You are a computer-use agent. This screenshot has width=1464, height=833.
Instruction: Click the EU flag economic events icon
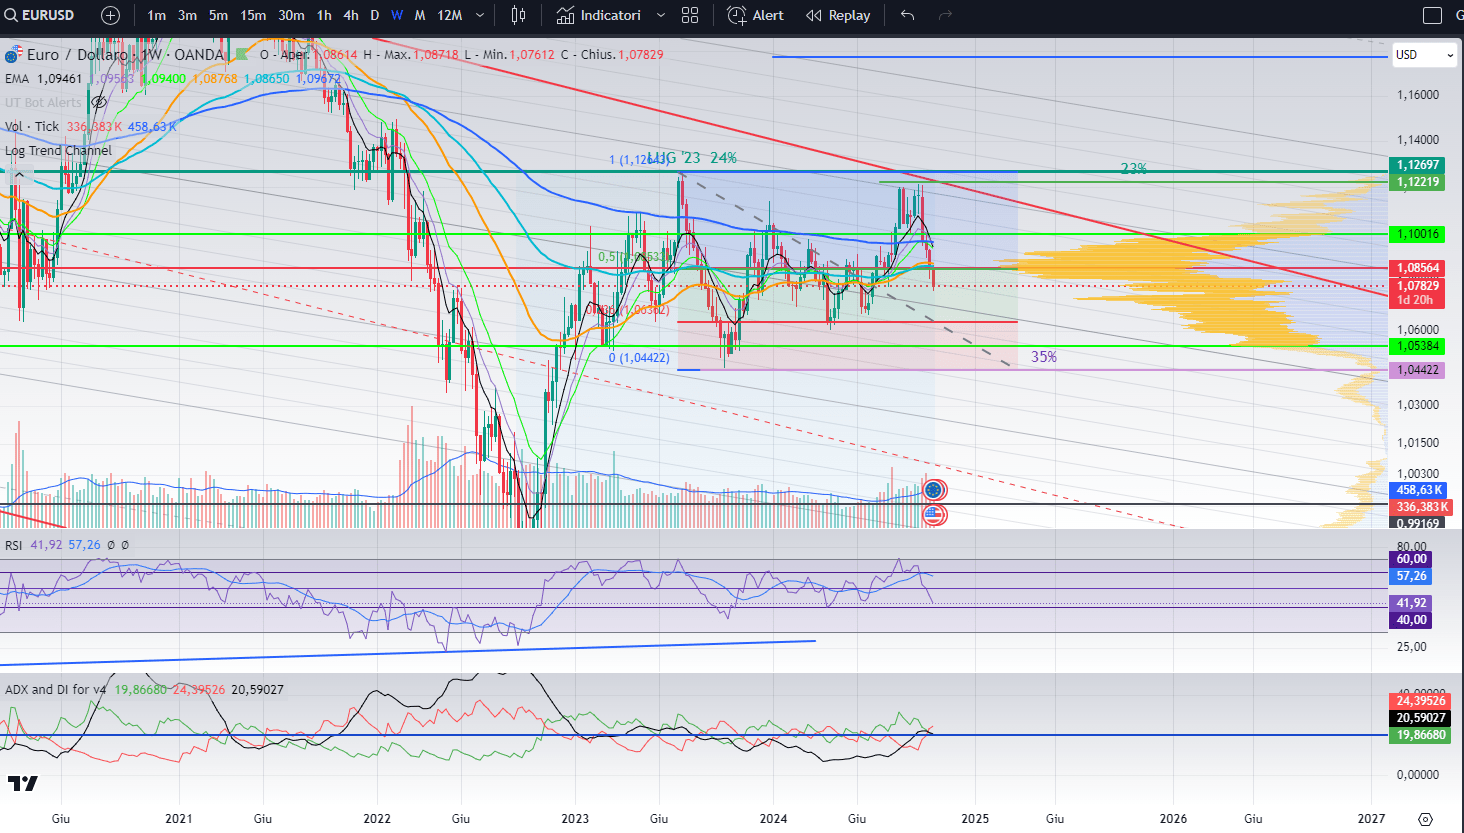pyautogui.click(x=932, y=490)
